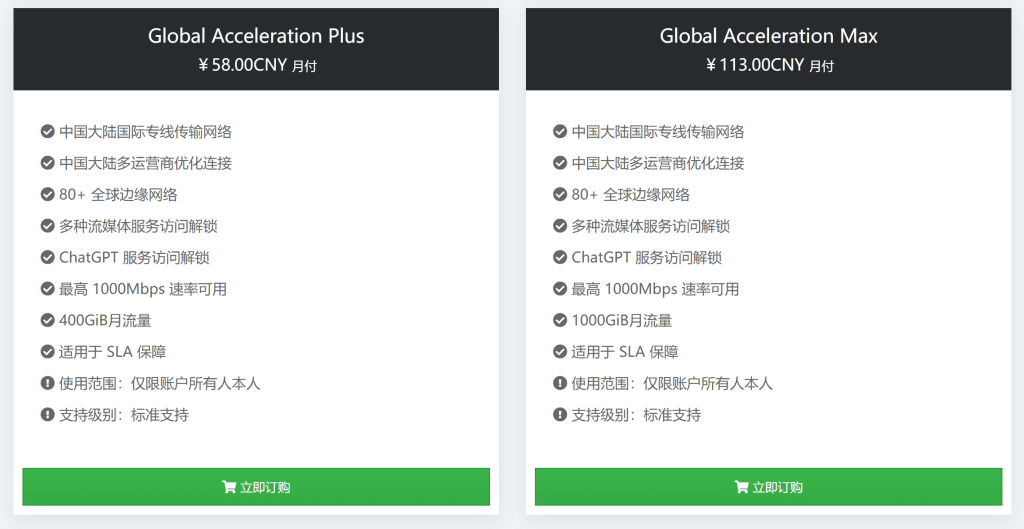The width and height of the screenshot is (1024, 529).
Task: Click exclamation icon beside Max 支持级别
Action: 560,415
